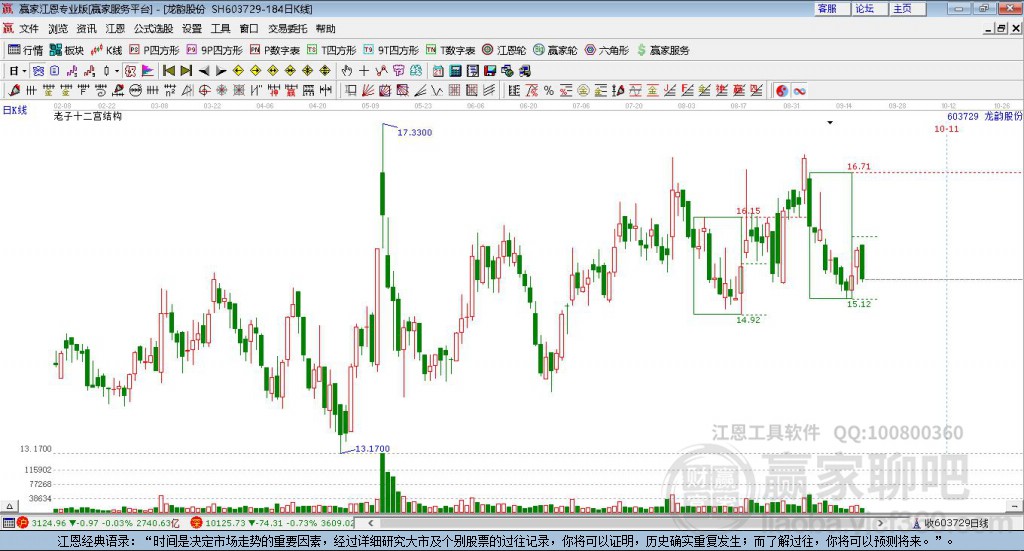Click the status bar grid icon
The height and width of the screenshot is (551, 1024).
click(8, 523)
